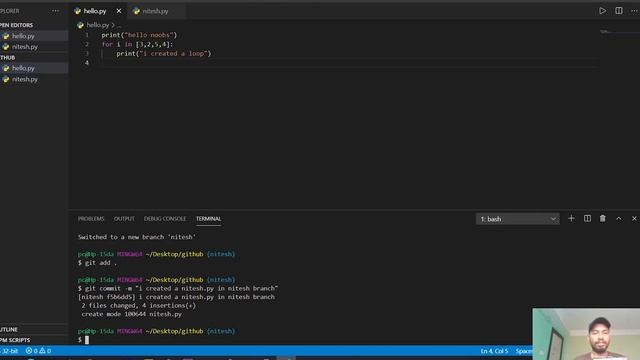The height and width of the screenshot is (360, 640).
Task: Expand the NPM Scripts section
Action: coord(15,340)
